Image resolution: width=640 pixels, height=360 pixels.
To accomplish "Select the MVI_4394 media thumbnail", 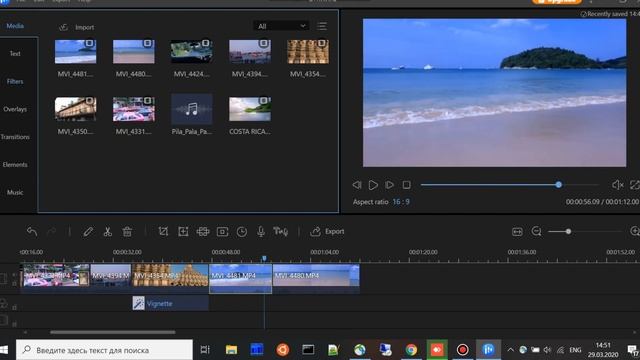I will (x=249, y=52).
